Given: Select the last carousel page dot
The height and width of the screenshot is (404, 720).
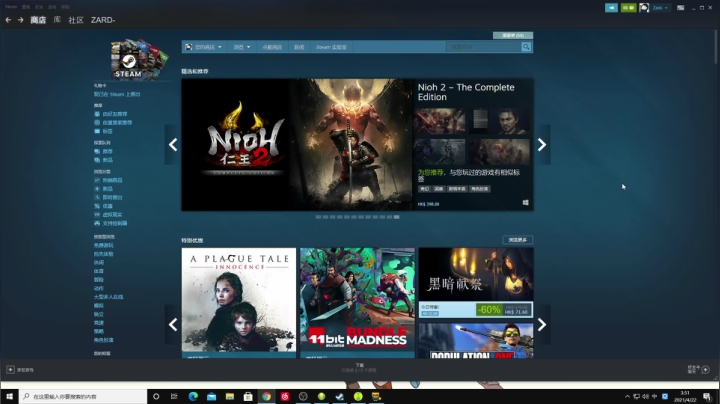Looking at the screenshot, I should pyautogui.click(x=396, y=217).
